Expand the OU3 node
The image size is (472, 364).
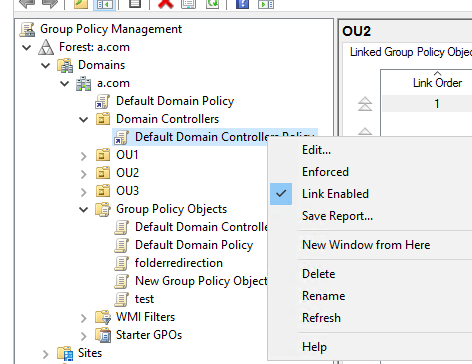tap(83, 192)
